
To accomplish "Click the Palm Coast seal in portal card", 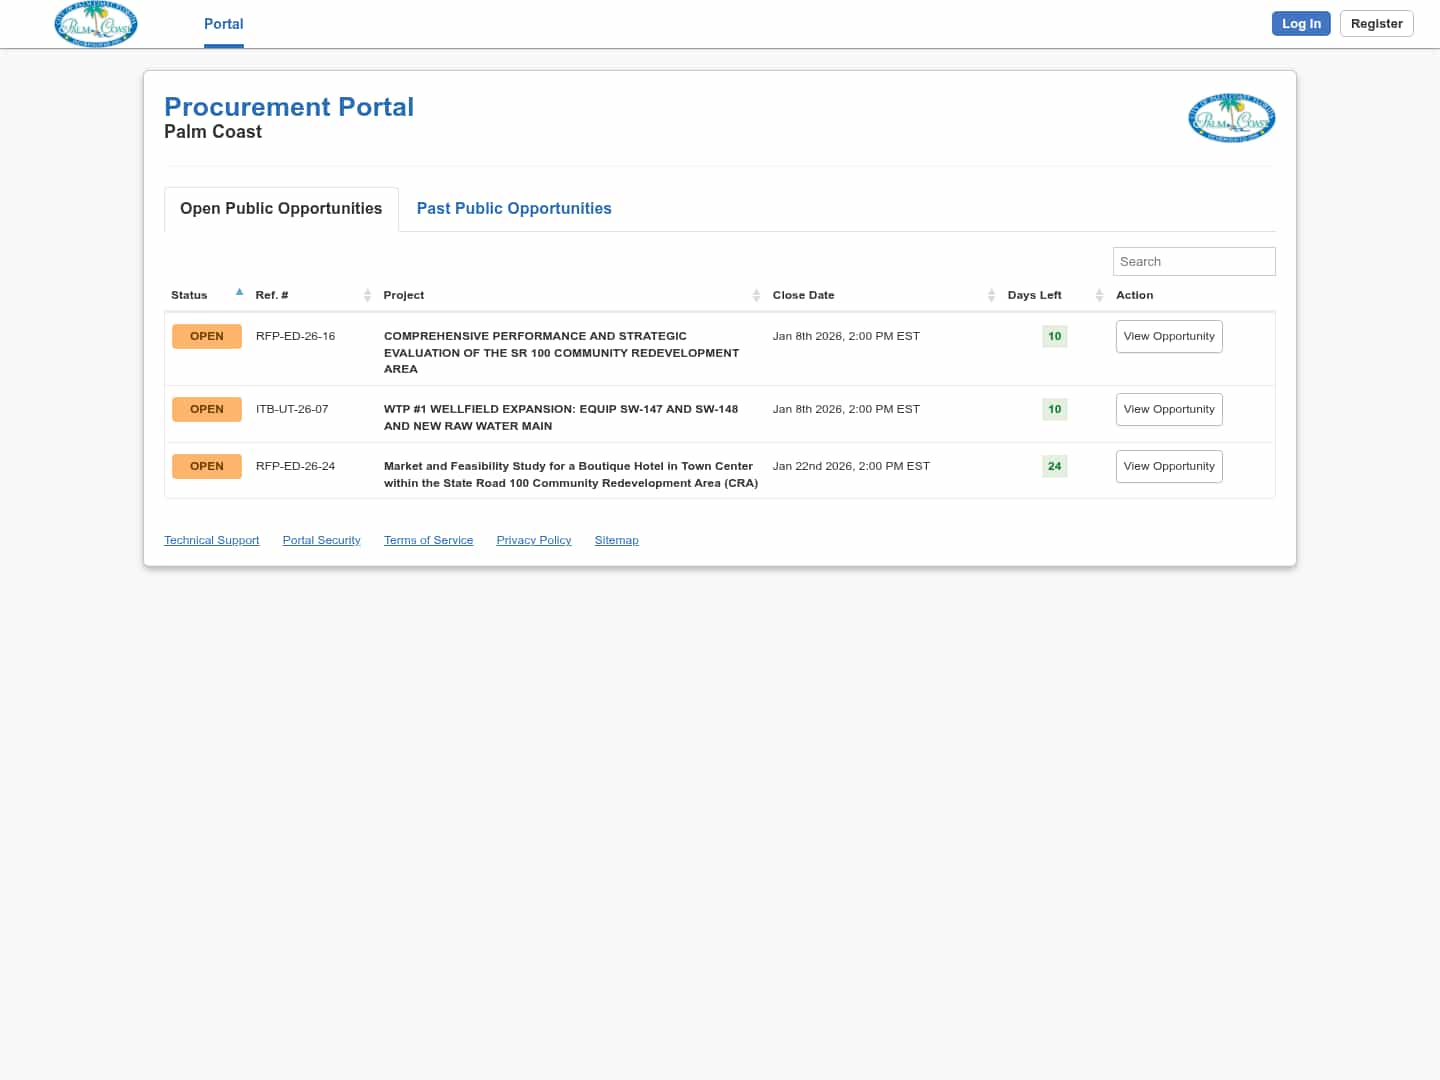I will point(1231,118).
